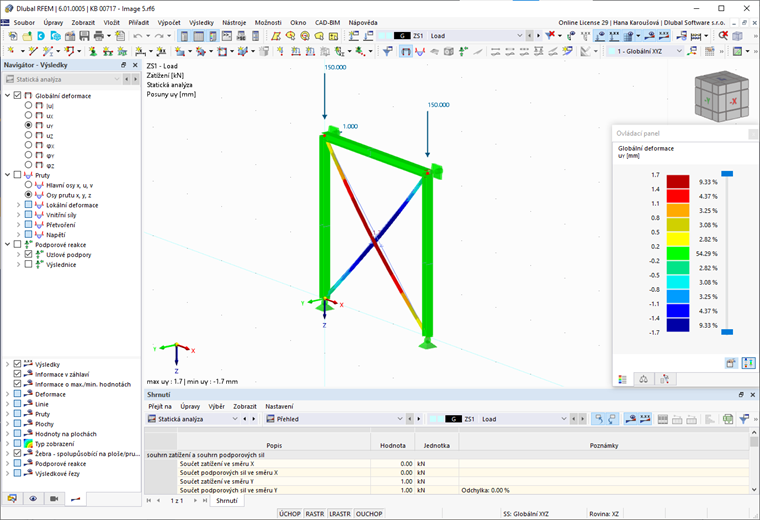Toggle Globální deformace checkbox
This screenshot has width=760, height=520.
click(x=17, y=95)
